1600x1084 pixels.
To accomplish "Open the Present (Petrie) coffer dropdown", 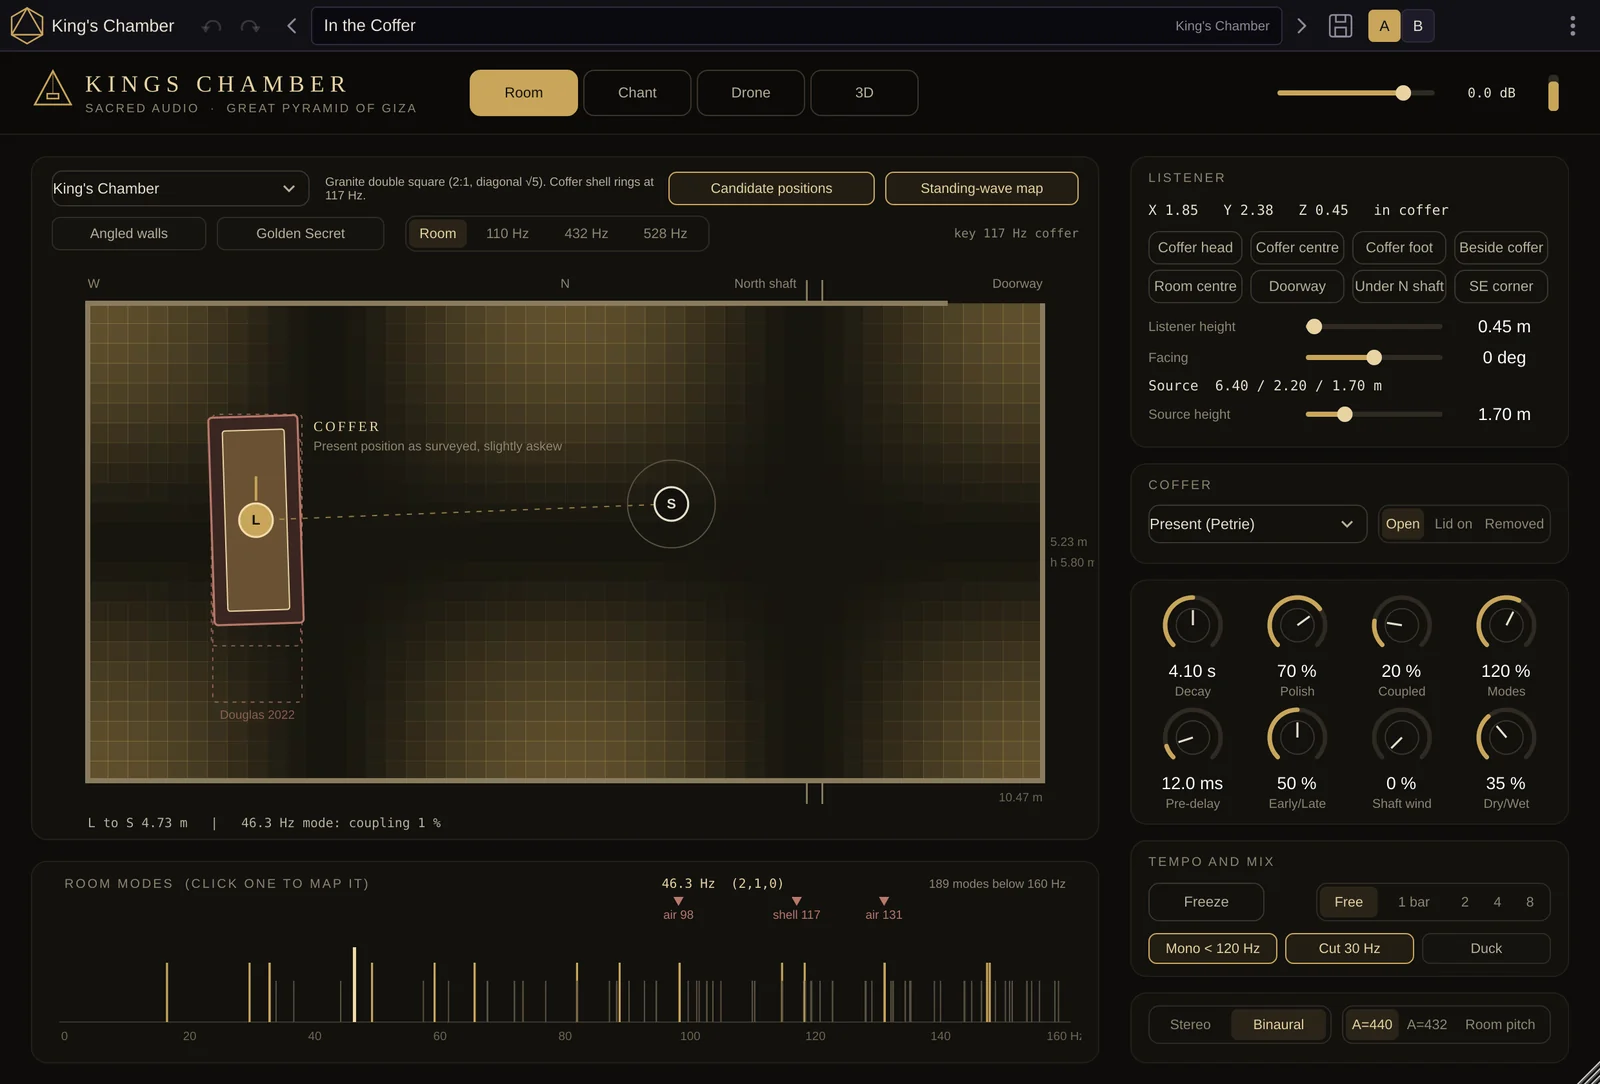I will pyautogui.click(x=1257, y=524).
